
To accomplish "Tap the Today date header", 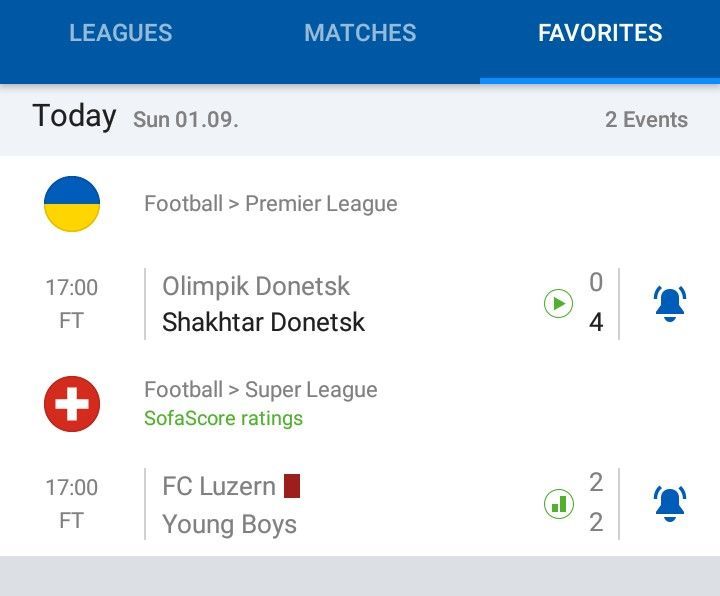I will coord(74,117).
